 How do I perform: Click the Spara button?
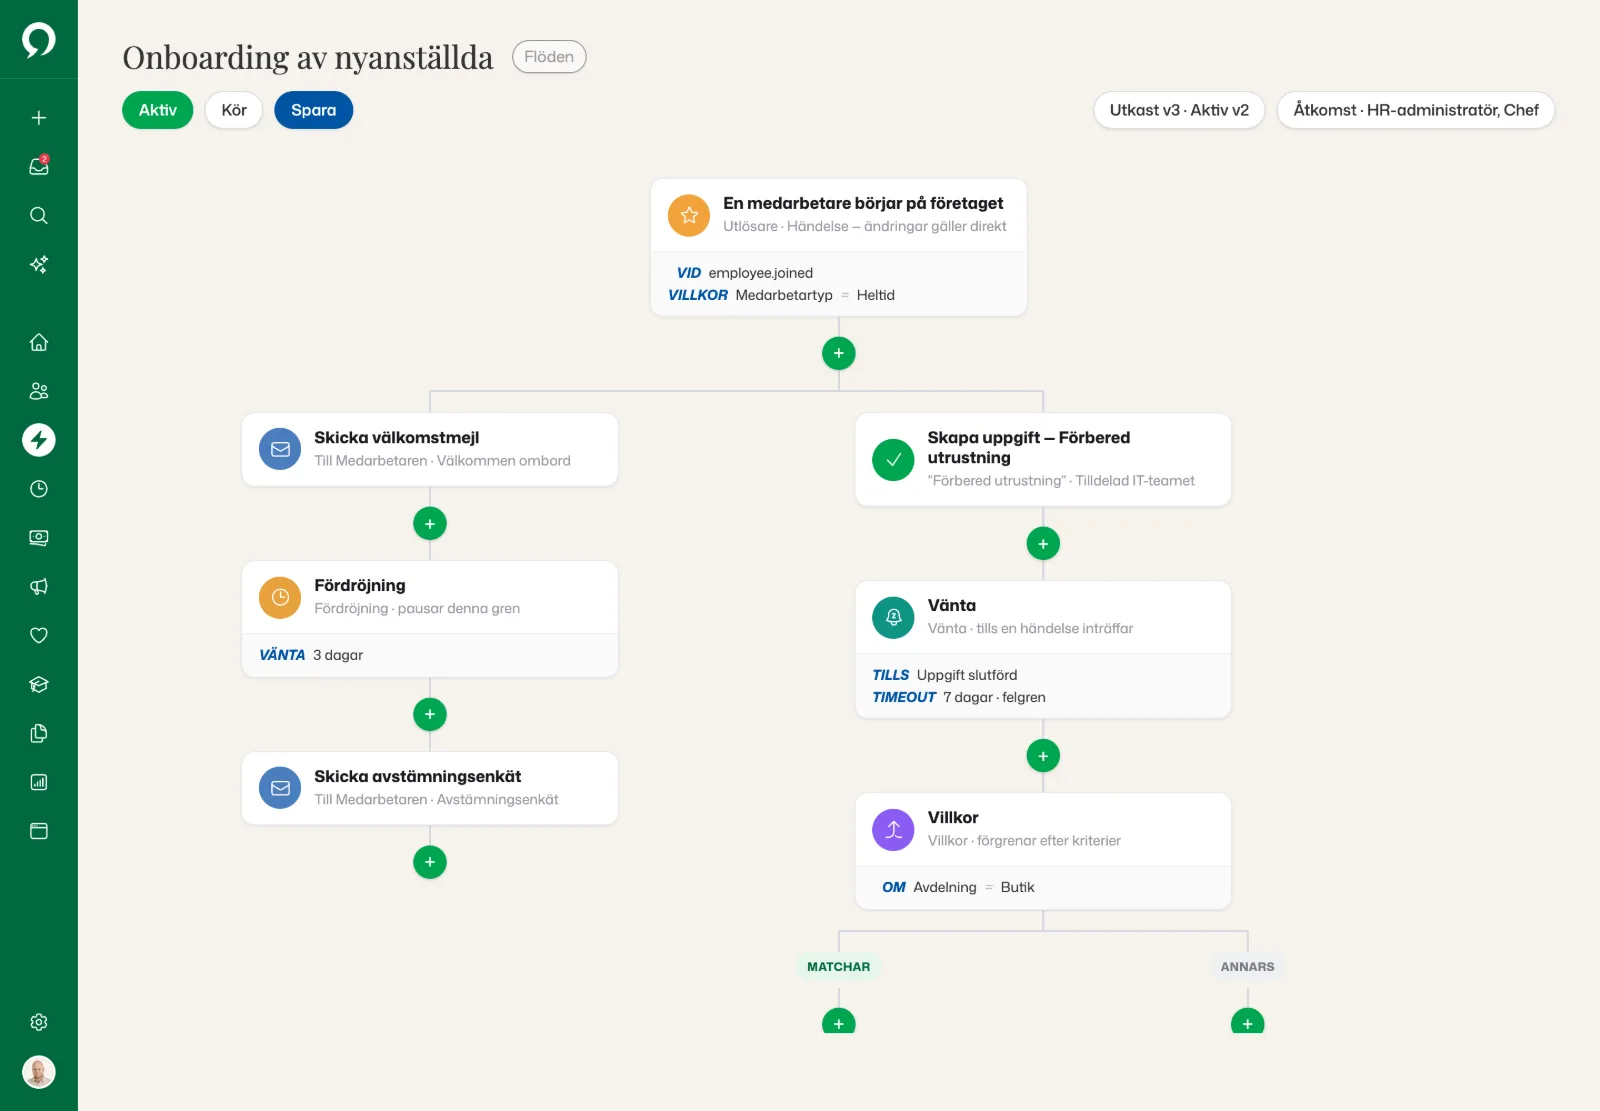313,110
